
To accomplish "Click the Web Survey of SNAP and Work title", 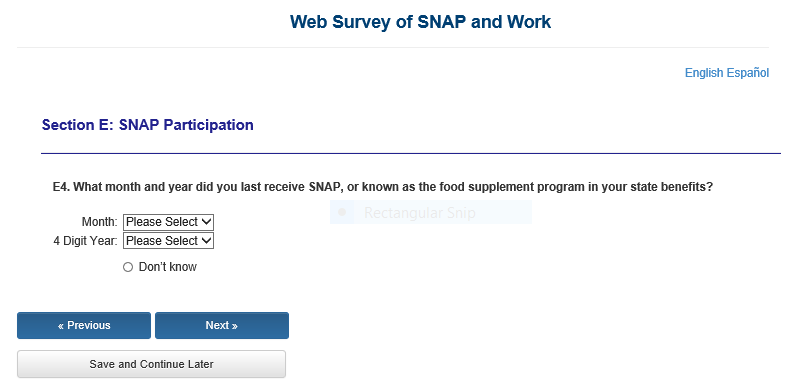I will [x=420, y=22].
